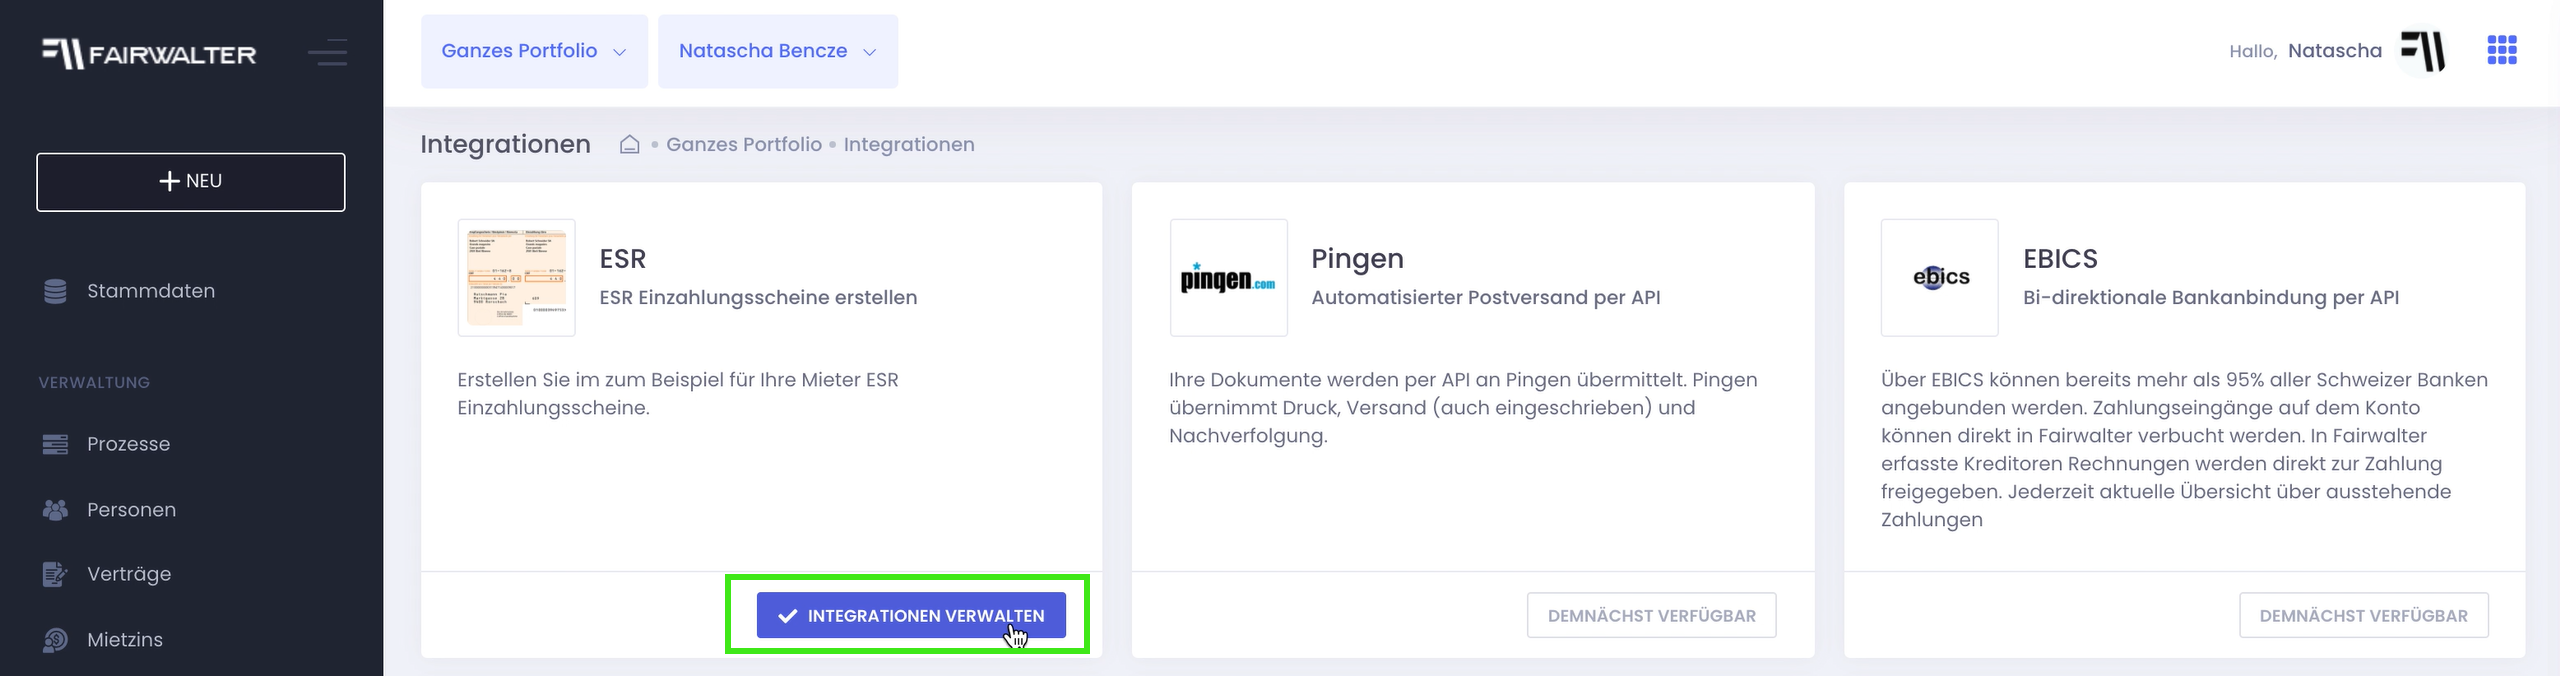
Task: Click the user avatar next to Natascha
Action: (x=2423, y=51)
